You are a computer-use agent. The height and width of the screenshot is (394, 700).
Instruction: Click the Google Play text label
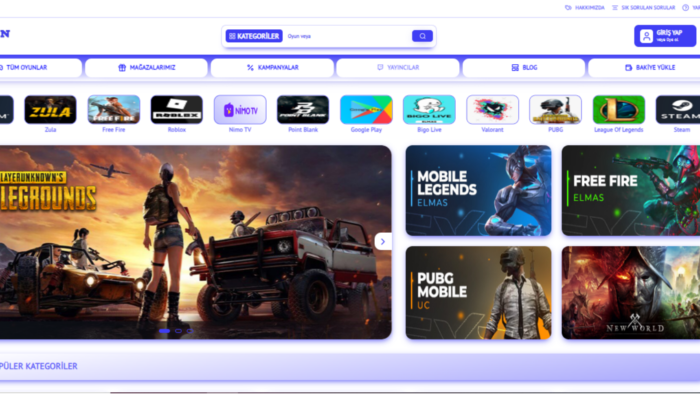(366, 130)
